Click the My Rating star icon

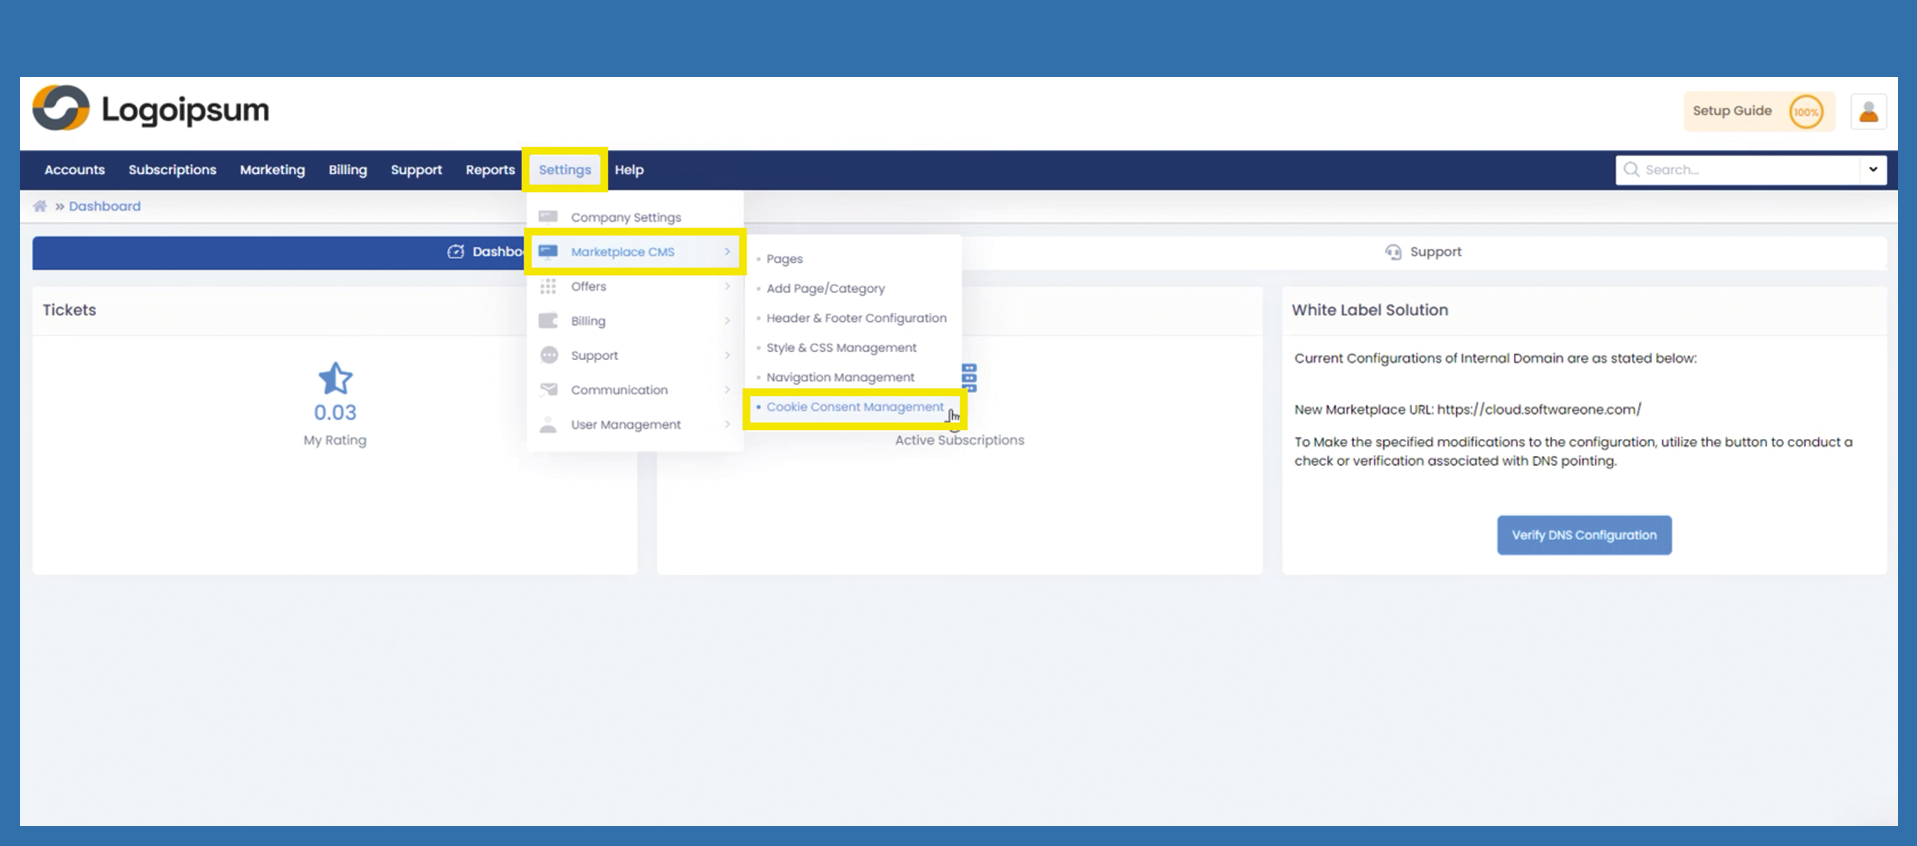click(335, 379)
